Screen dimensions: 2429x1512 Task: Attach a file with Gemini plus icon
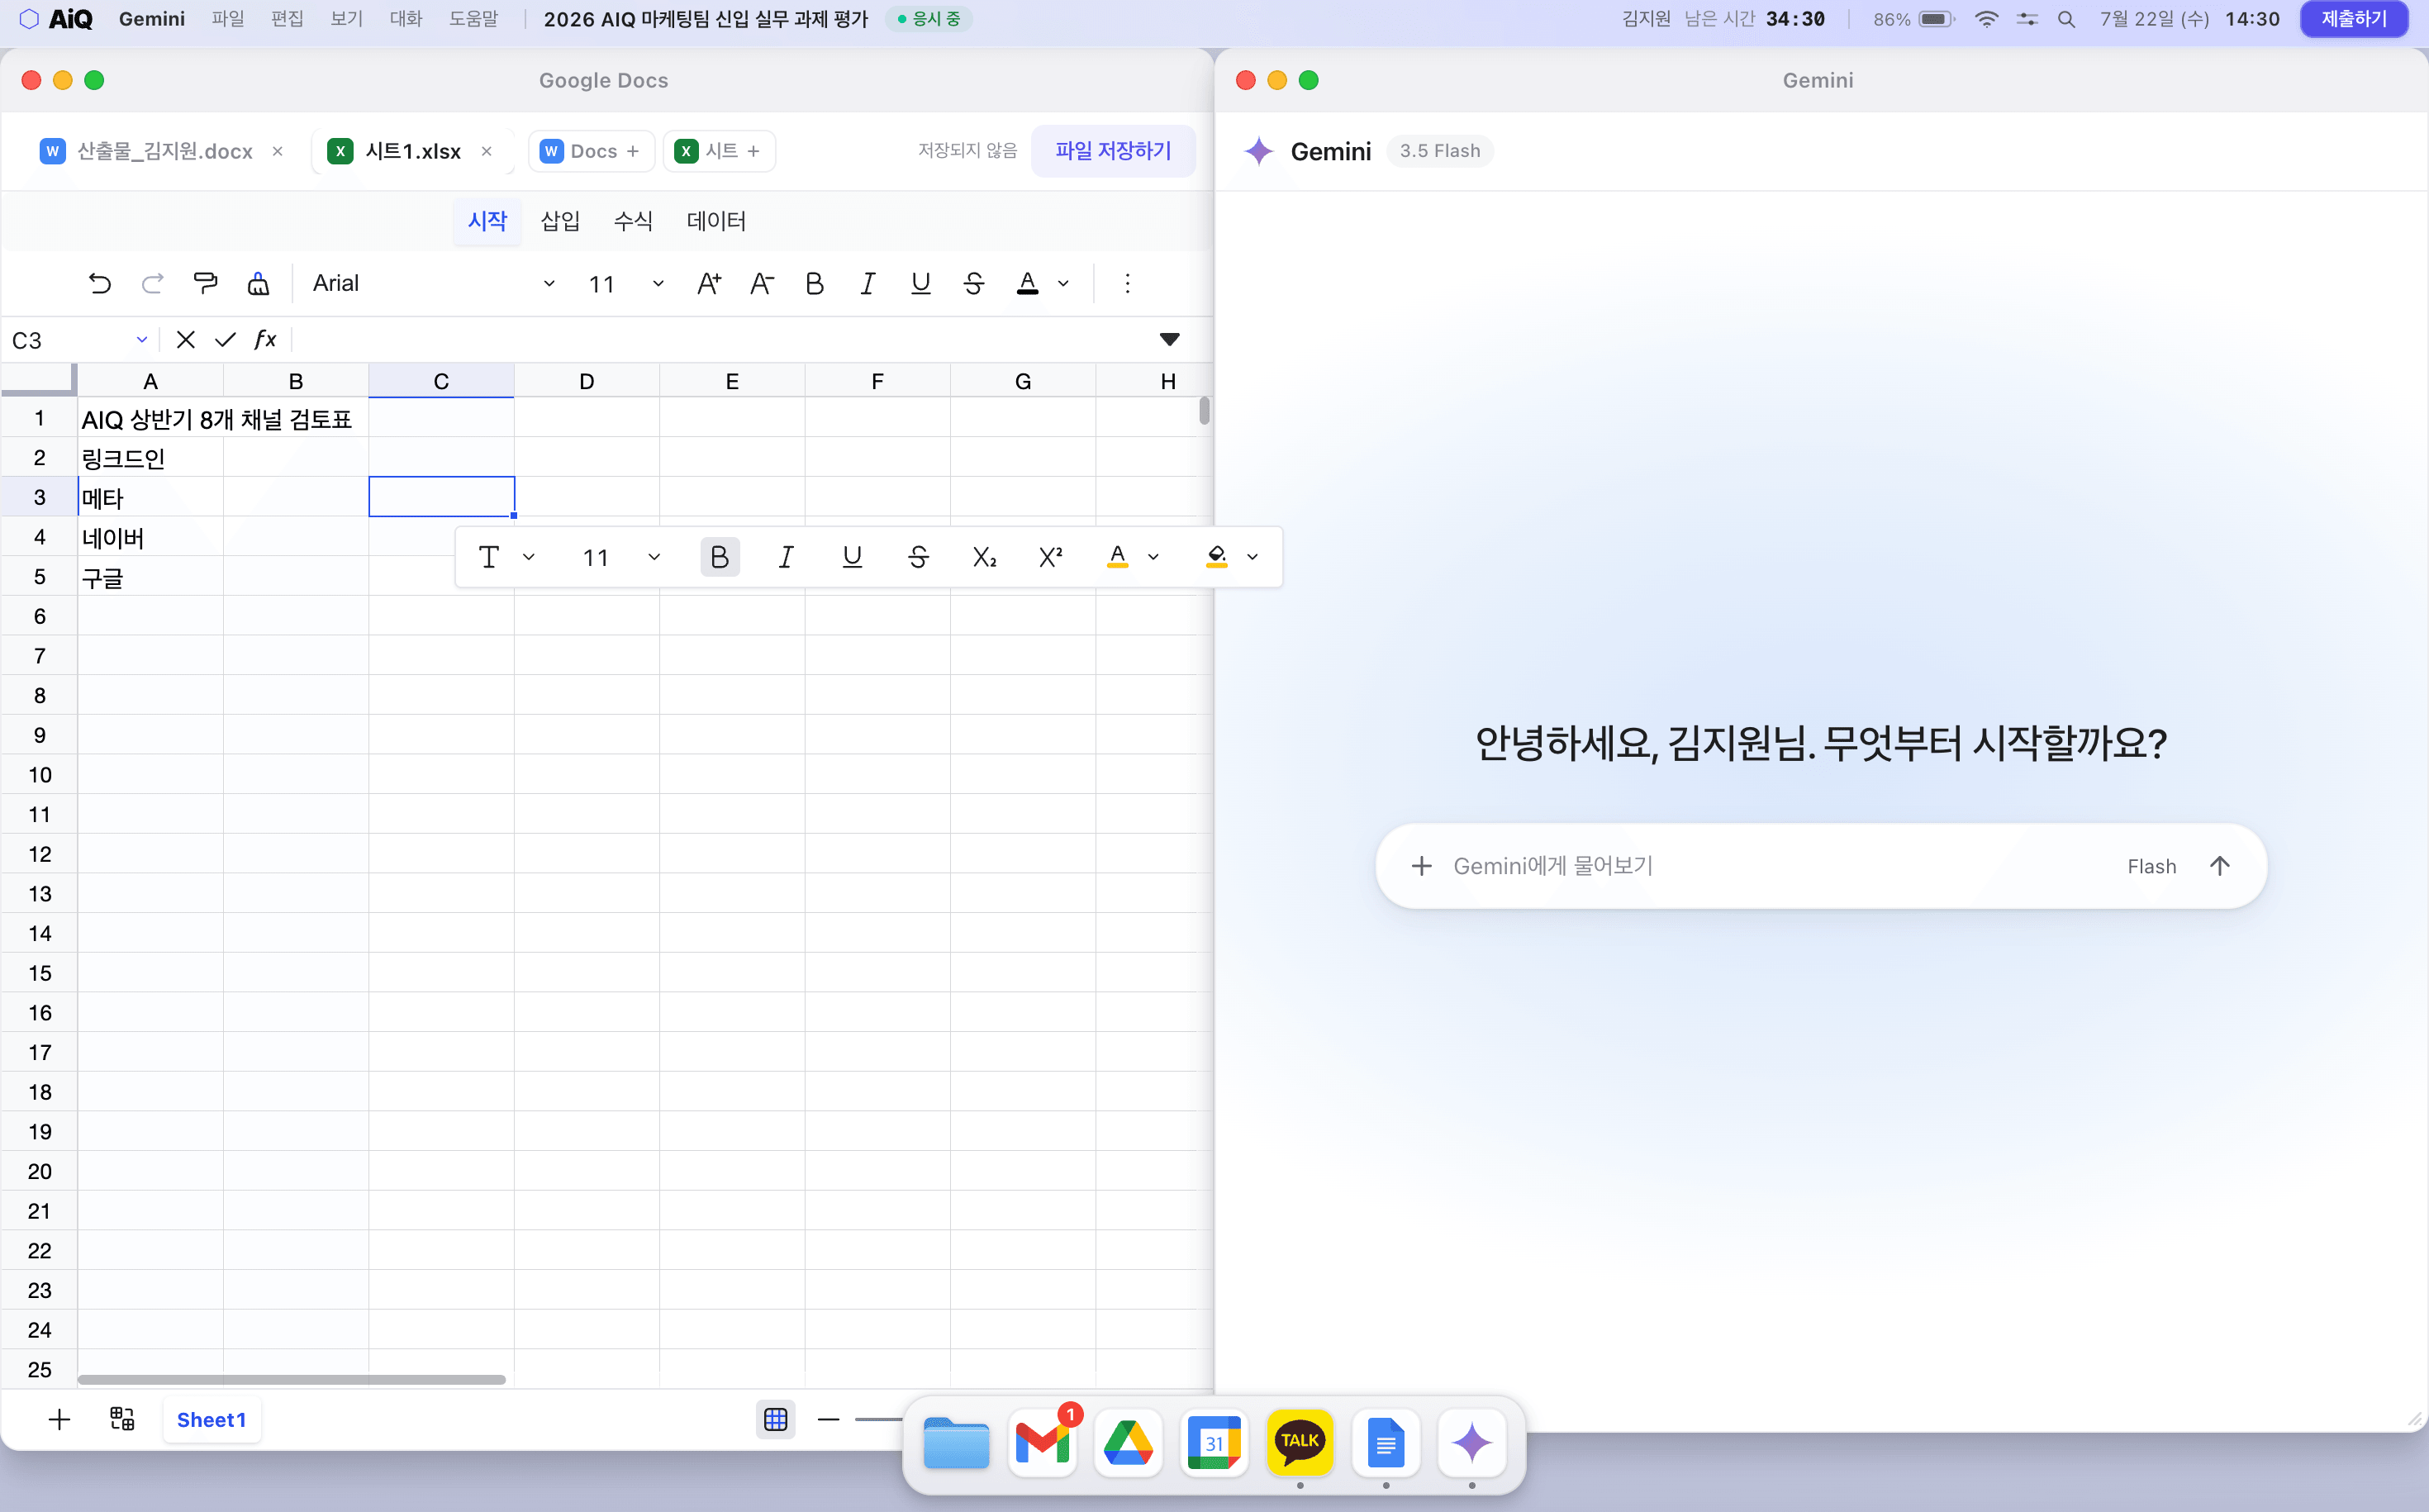coord(1421,866)
